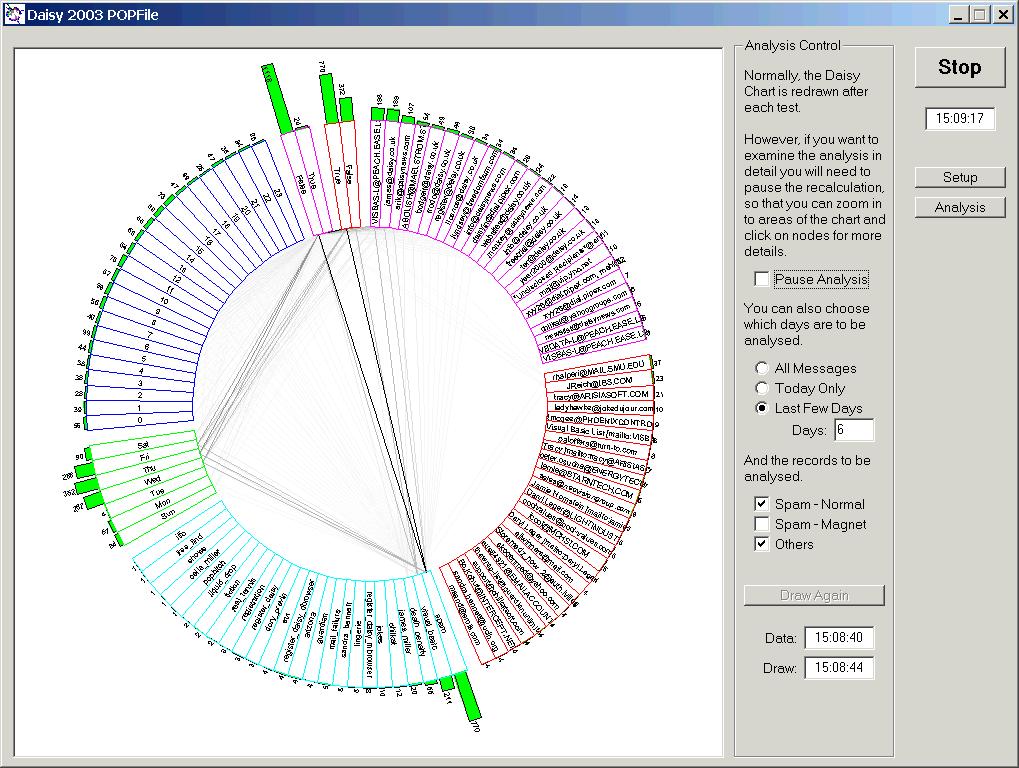The height and width of the screenshot is (768, 1019).
Task: Enable the Pause Analysis checkbox
Action: pyautogui.click(x=763, y=280)
